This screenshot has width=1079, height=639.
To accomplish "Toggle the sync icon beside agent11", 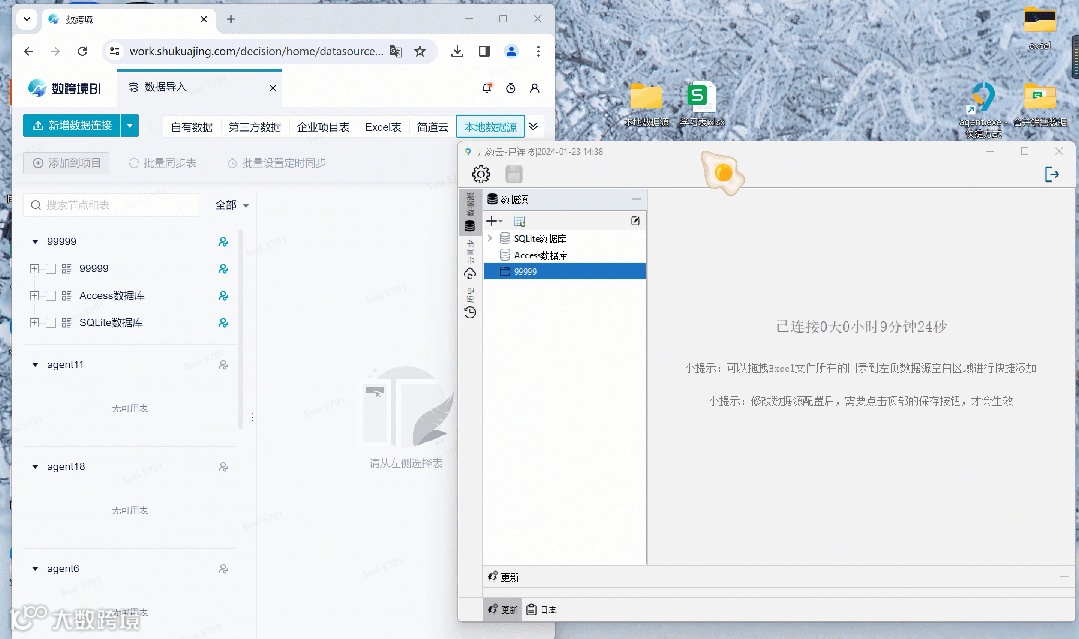I will (x=224, y=364).
